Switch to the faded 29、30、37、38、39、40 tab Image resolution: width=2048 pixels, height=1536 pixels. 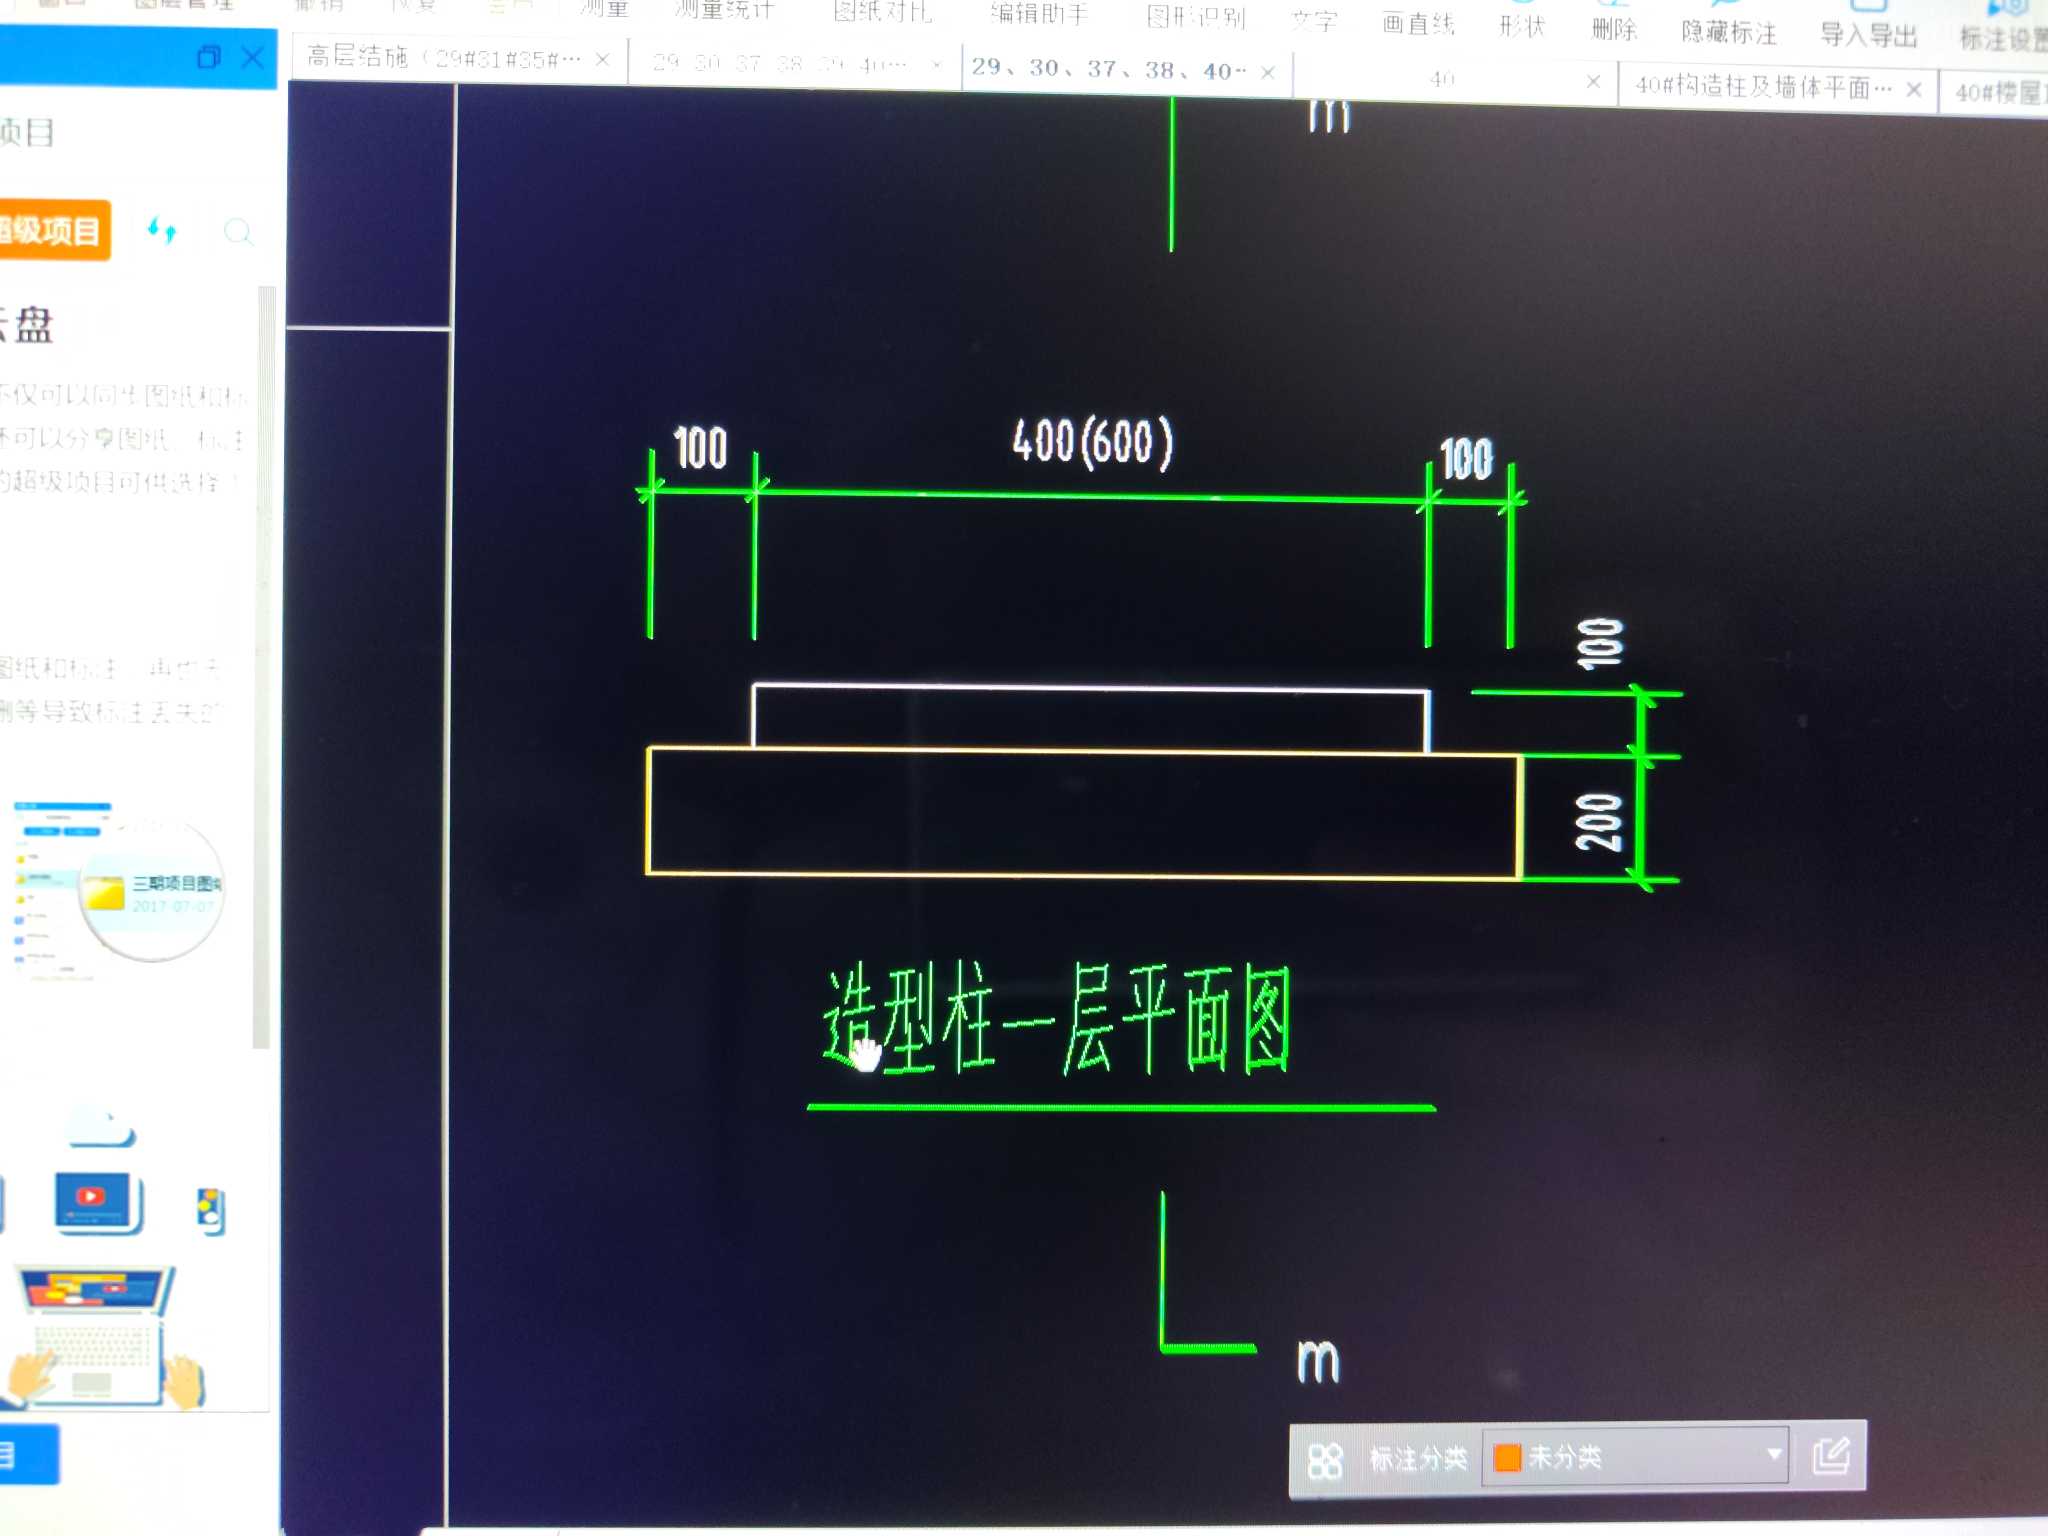pyautogui.click(x=780, y=64)
